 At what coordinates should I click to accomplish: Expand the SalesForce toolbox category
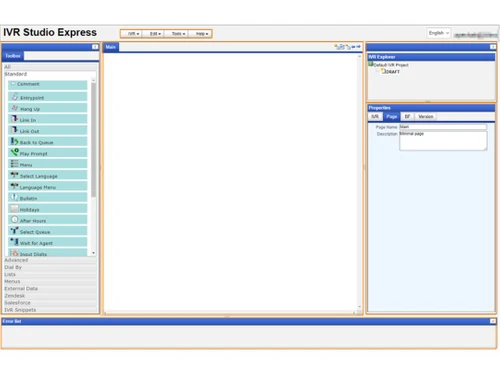[50, 303]
